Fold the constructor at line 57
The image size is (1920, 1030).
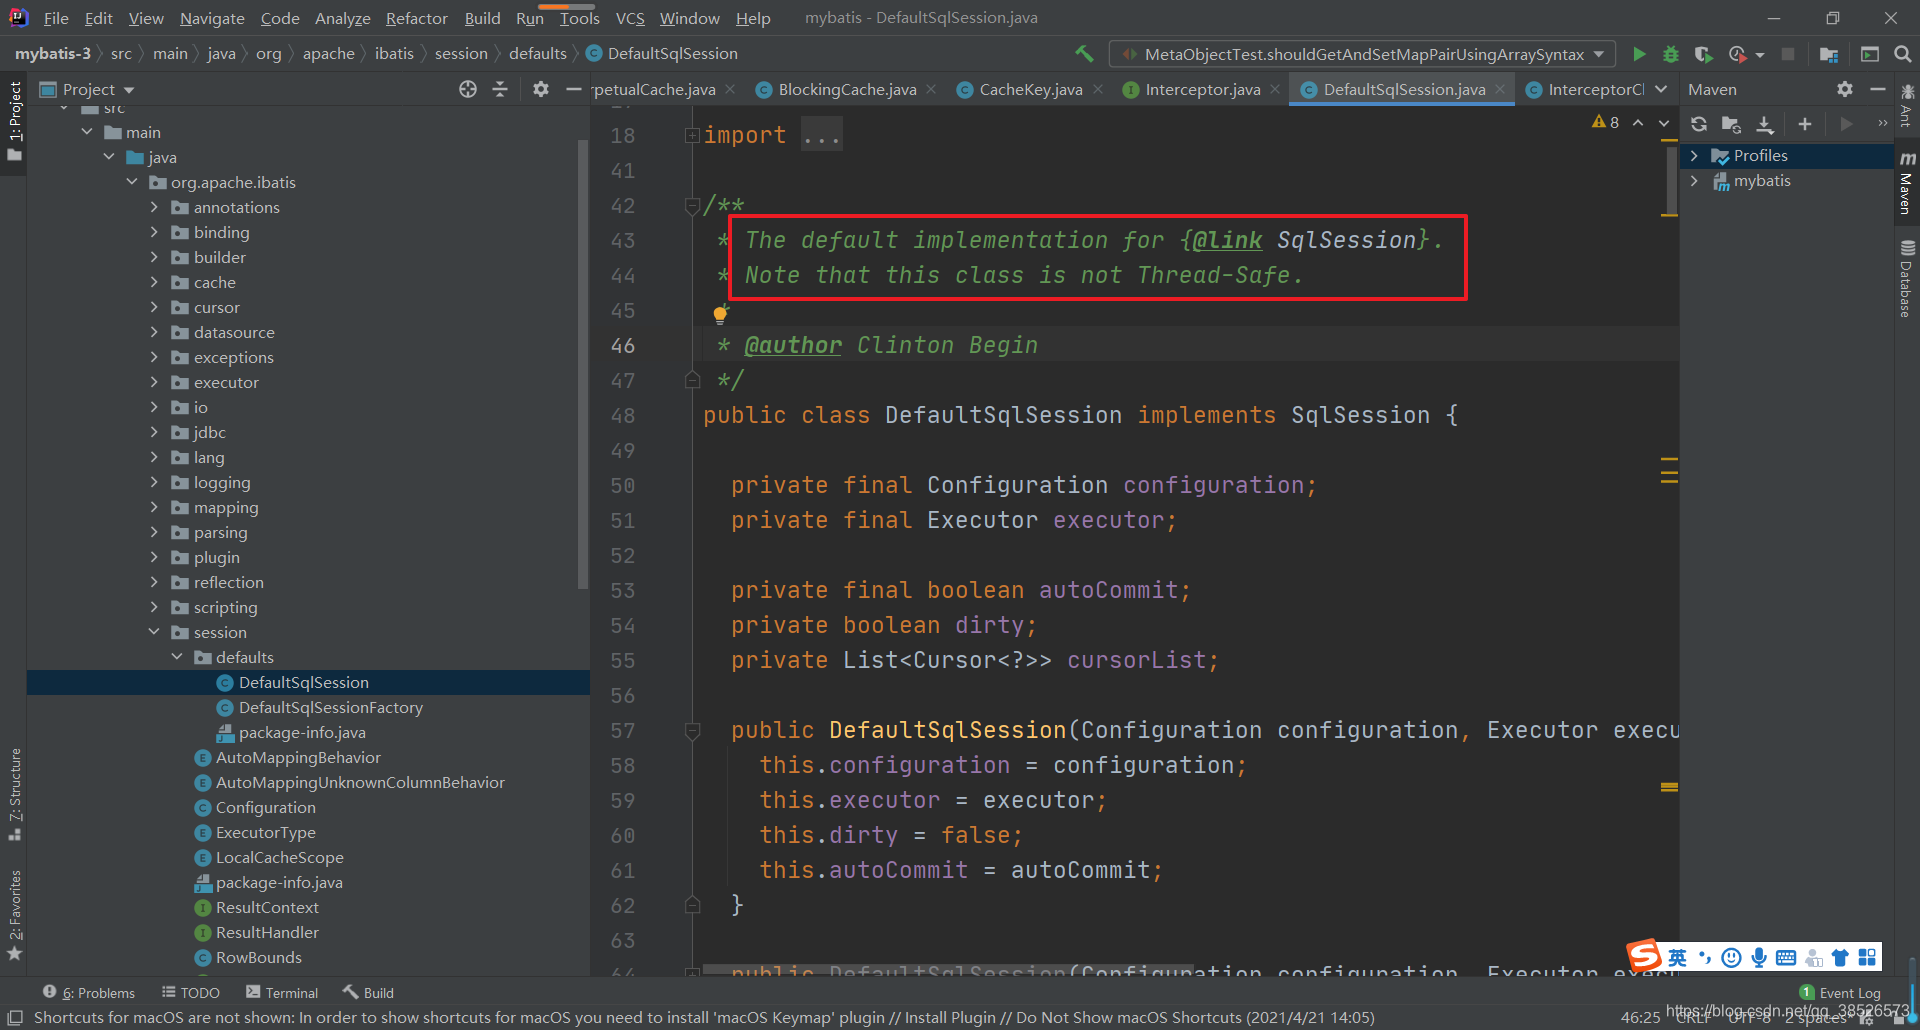coord(692,730)
